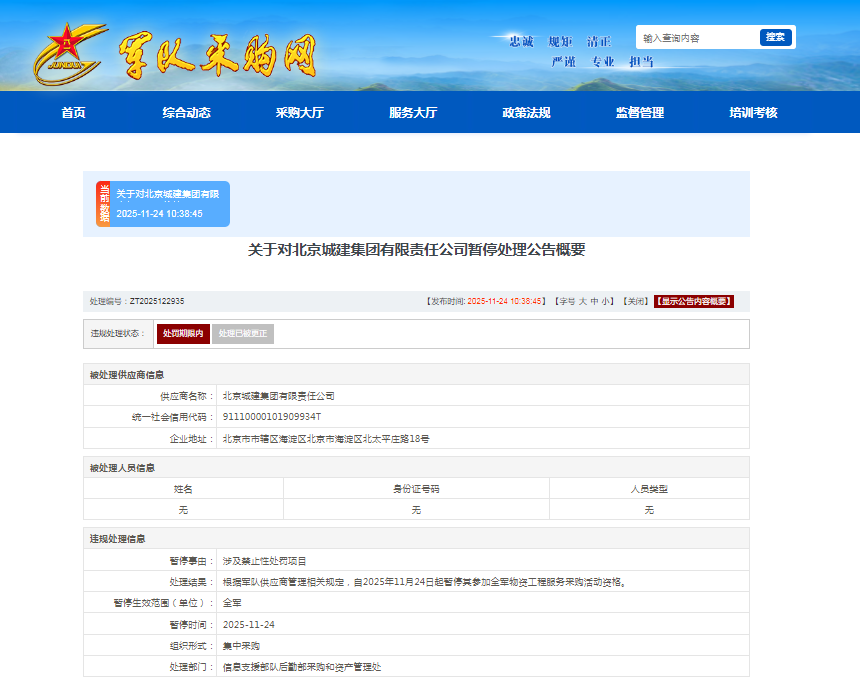Set font size to 中

[595, 301]
